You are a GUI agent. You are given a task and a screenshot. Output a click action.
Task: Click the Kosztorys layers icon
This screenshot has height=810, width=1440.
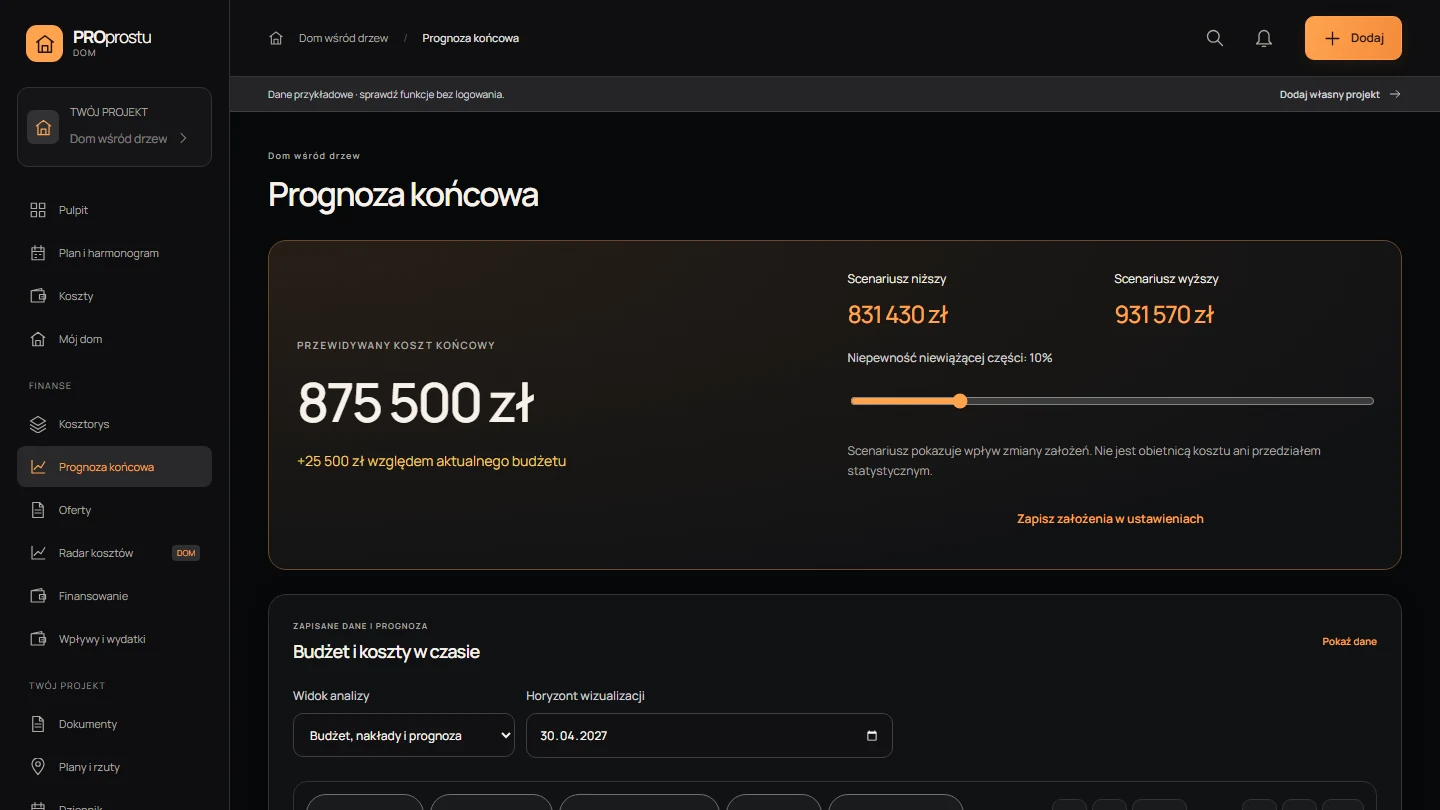[x=38, y=424]
